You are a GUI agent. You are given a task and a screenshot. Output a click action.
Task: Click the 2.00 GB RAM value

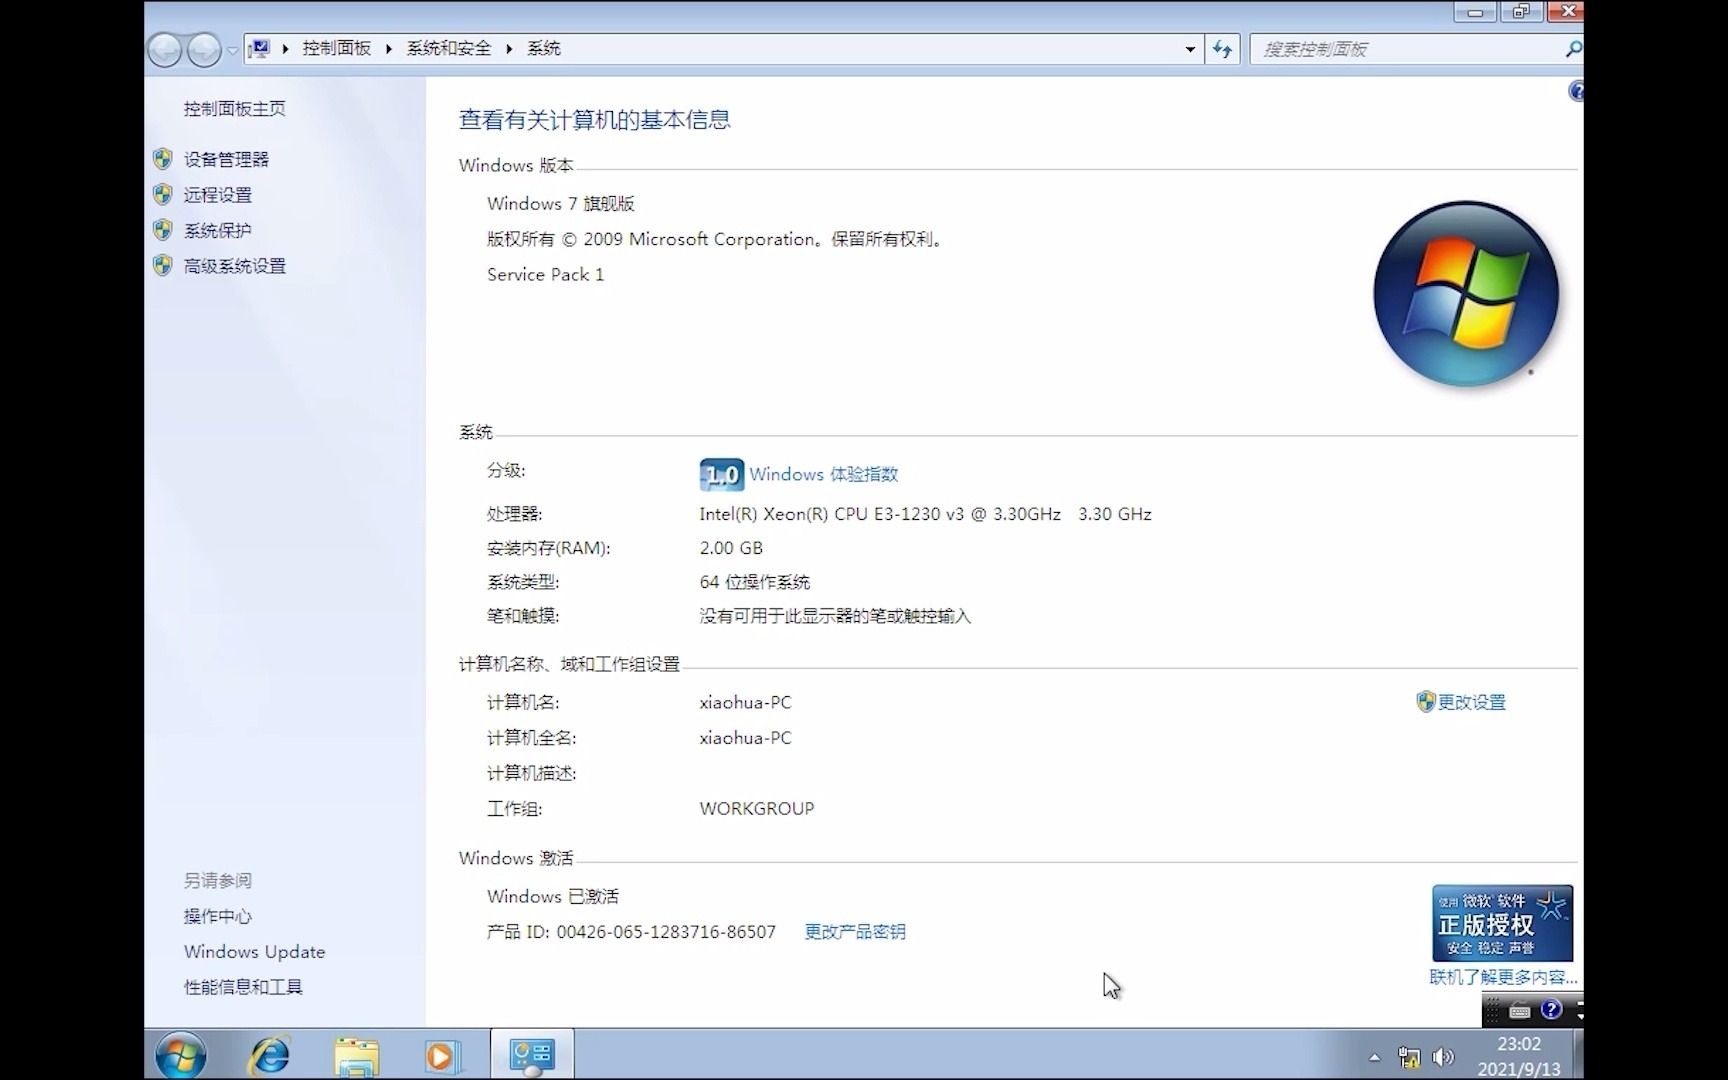pyautogui.click(x=731, y=548)
